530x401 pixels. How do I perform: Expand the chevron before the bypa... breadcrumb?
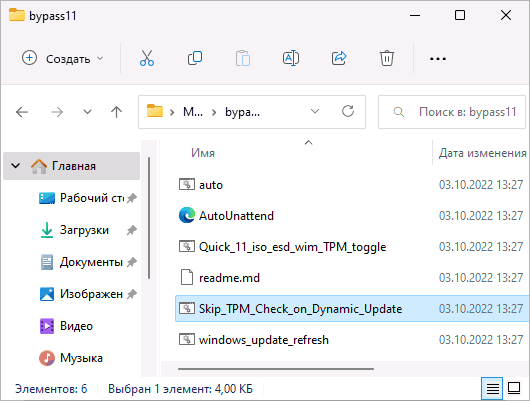pyautogui.click(x=214, y=112)
